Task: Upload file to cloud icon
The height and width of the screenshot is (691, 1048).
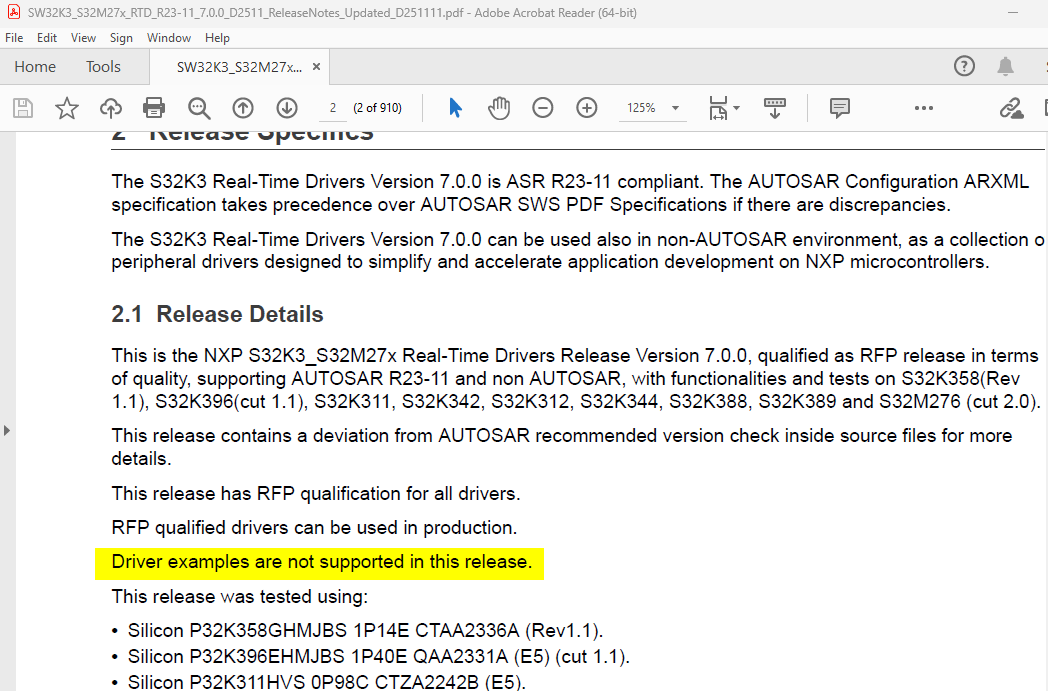Action: (x=110, y=108)
